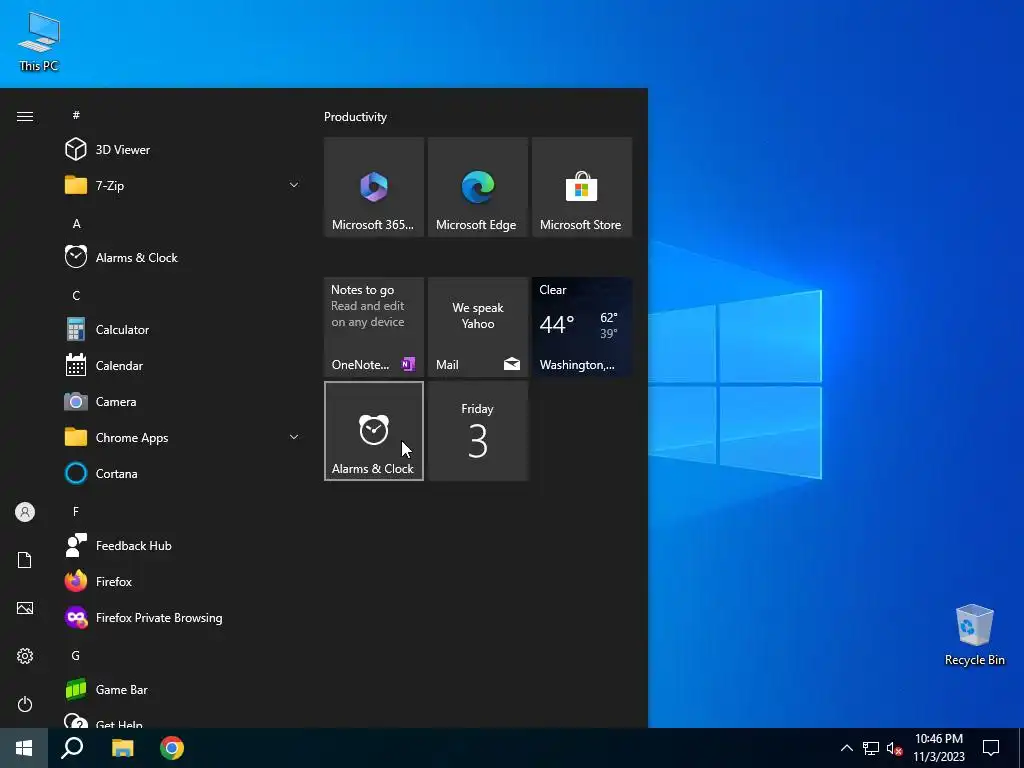Open the Mail tile
Viewport: 1024px width, 768px height.
[x=478, y=327]
